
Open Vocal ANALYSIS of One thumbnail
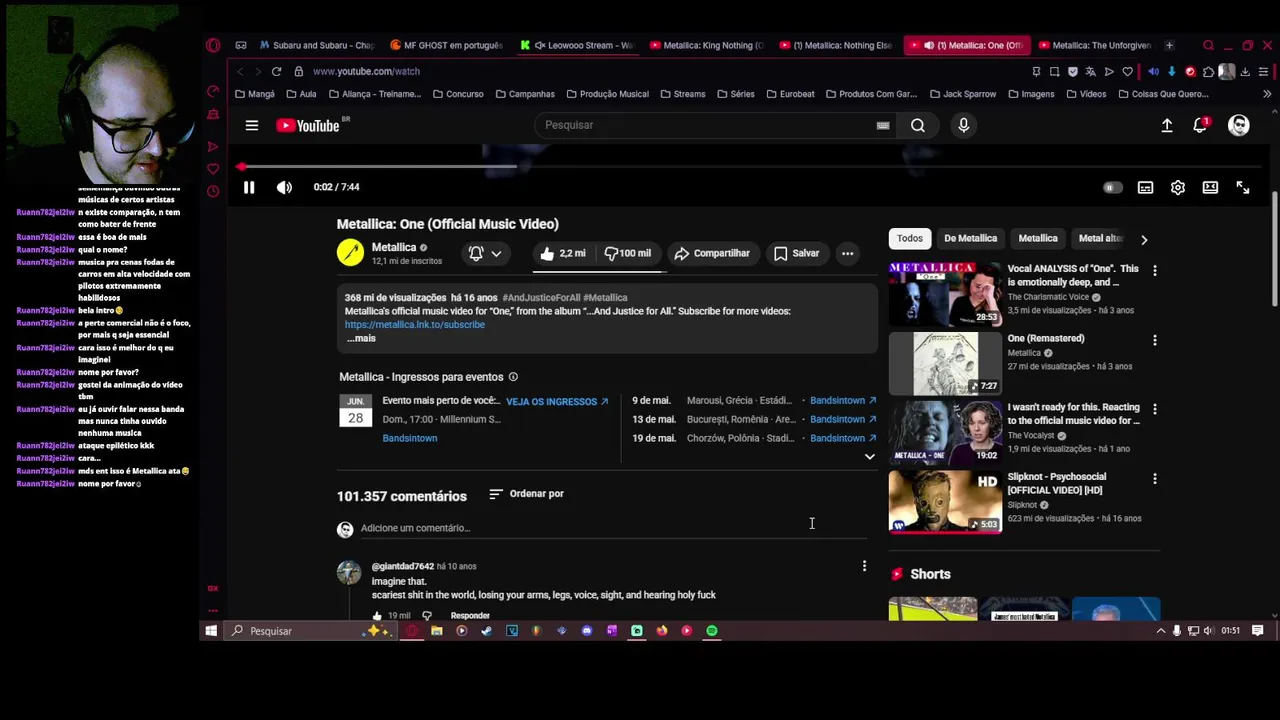tap(945, 294)
